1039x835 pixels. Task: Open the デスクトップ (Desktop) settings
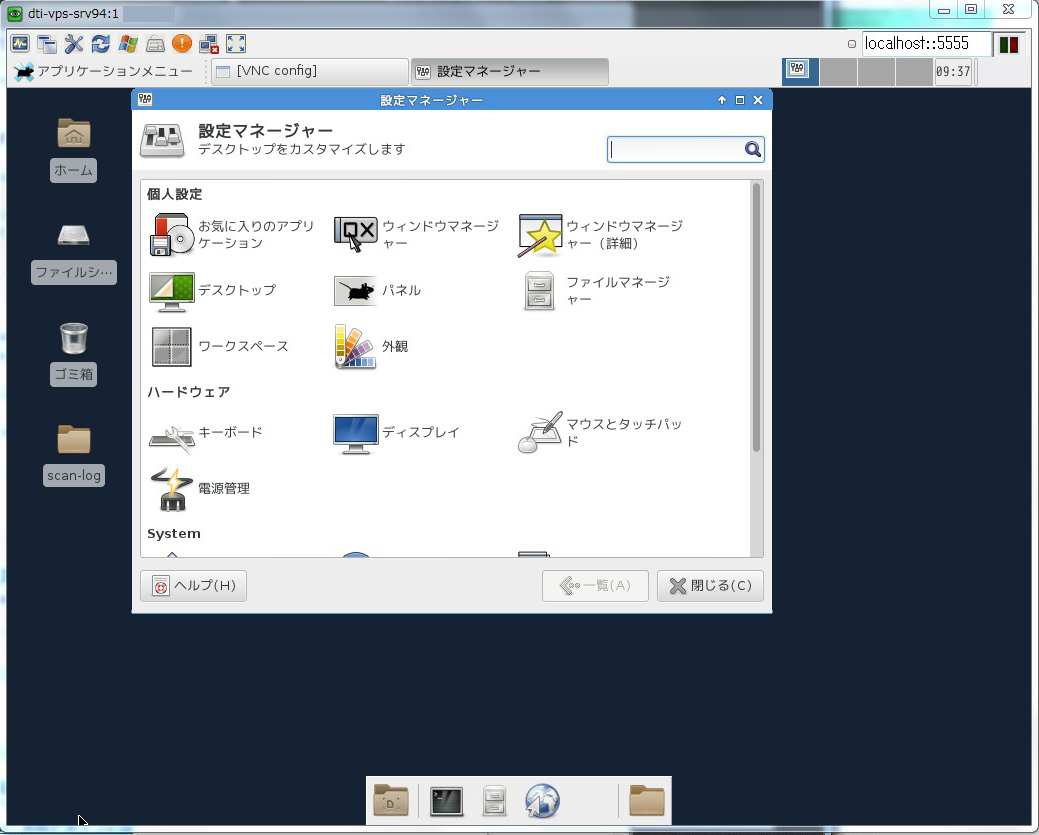pos(172,291)
